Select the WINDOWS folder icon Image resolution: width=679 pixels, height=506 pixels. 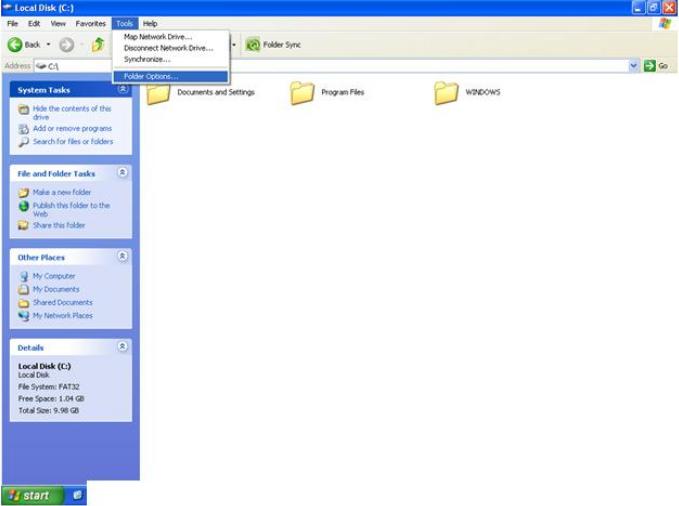coord(446,93)
